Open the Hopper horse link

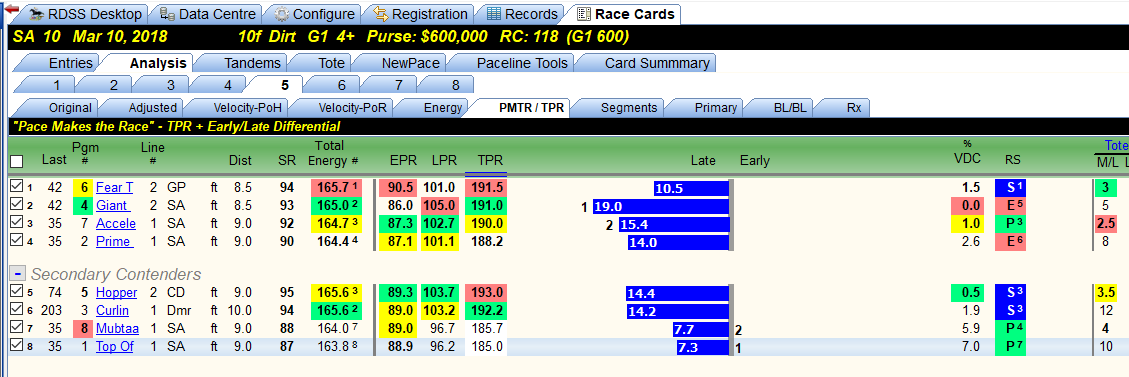click(x=116, y=293)
